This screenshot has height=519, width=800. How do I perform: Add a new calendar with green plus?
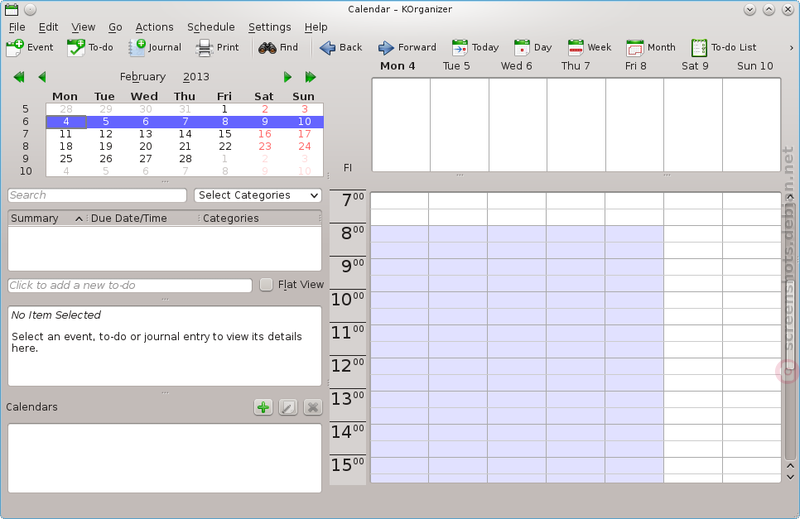(x=263, y=407)
